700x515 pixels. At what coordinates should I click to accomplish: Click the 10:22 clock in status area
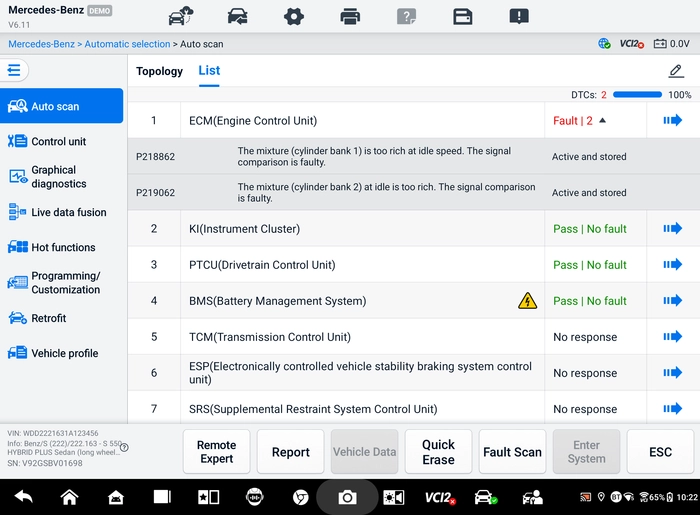(x=687, y=497)
